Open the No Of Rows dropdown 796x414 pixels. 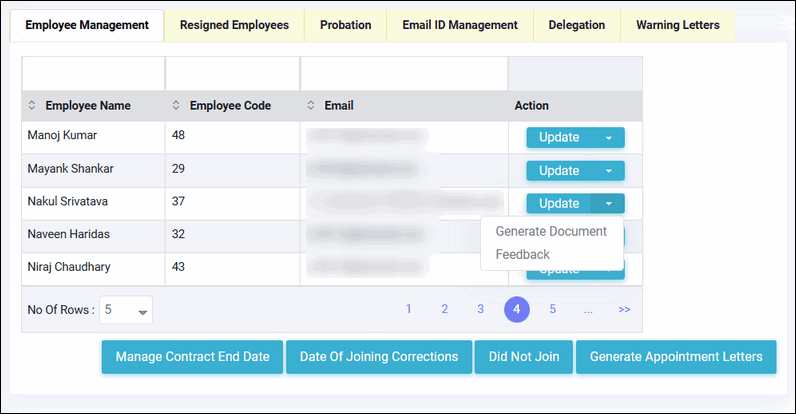[127, 311]
